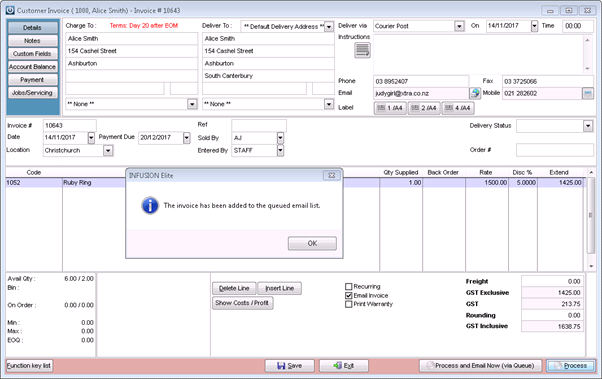Open the invoice Date dropdown
The height and width of the screenshot is (379, 602).
point(91,137)
